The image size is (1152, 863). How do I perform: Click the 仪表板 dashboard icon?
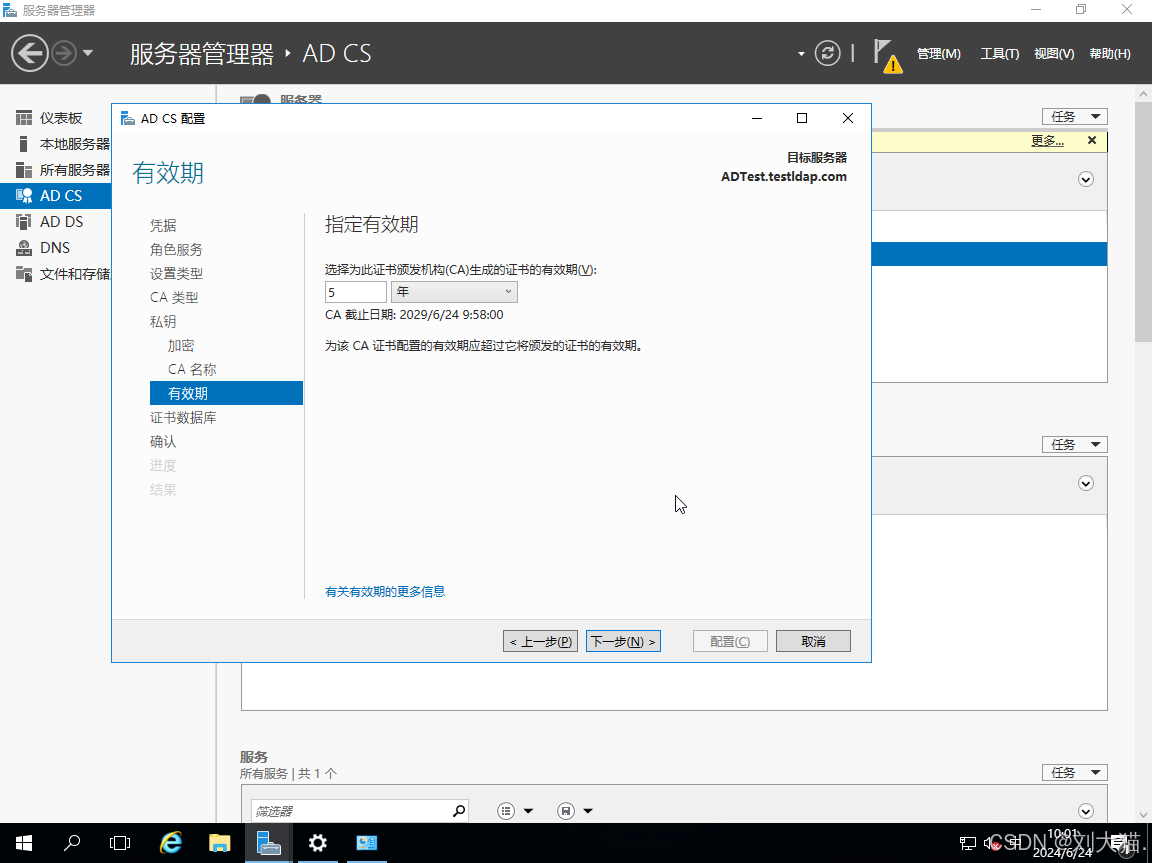tap(24, 118)
